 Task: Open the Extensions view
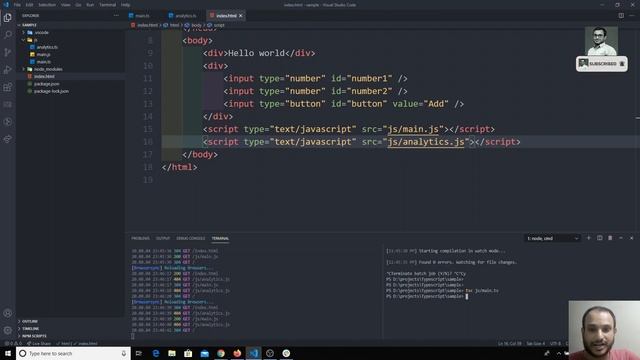7,87
